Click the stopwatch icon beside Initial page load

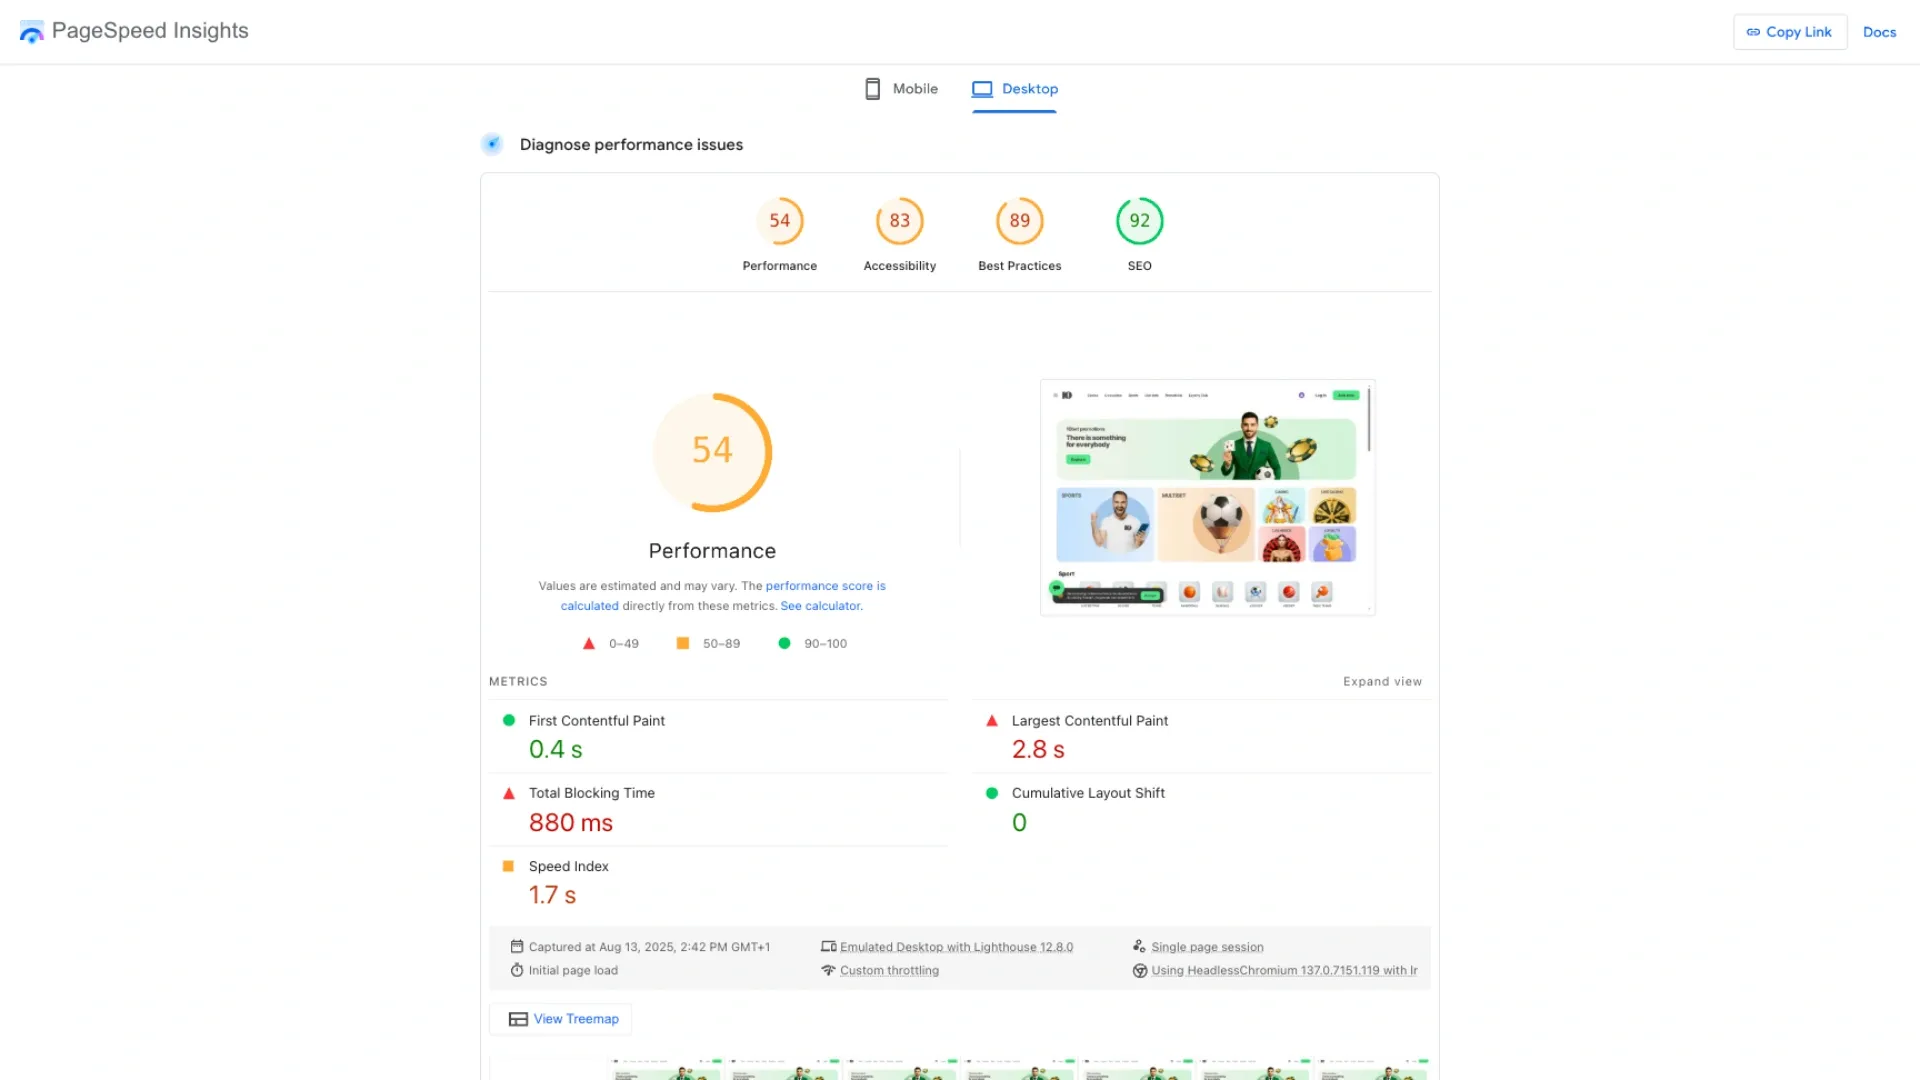517,970
